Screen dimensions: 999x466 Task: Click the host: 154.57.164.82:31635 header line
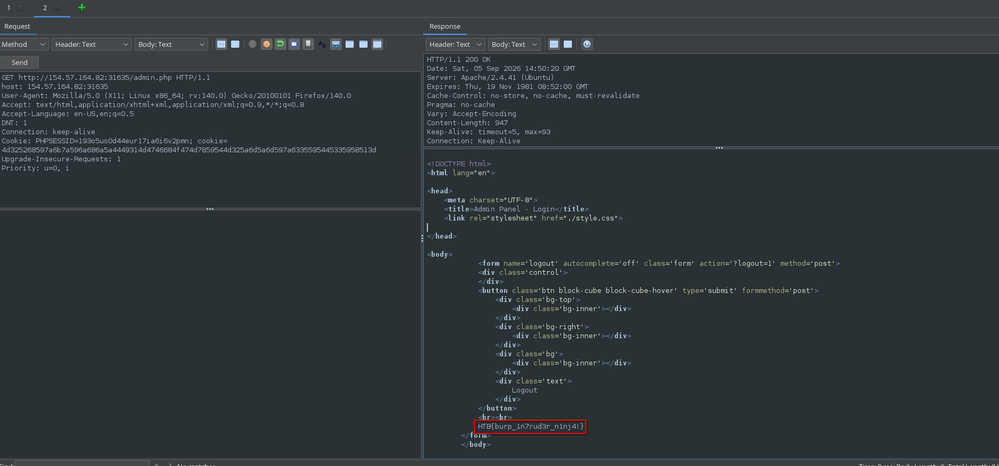pos(55,87)
